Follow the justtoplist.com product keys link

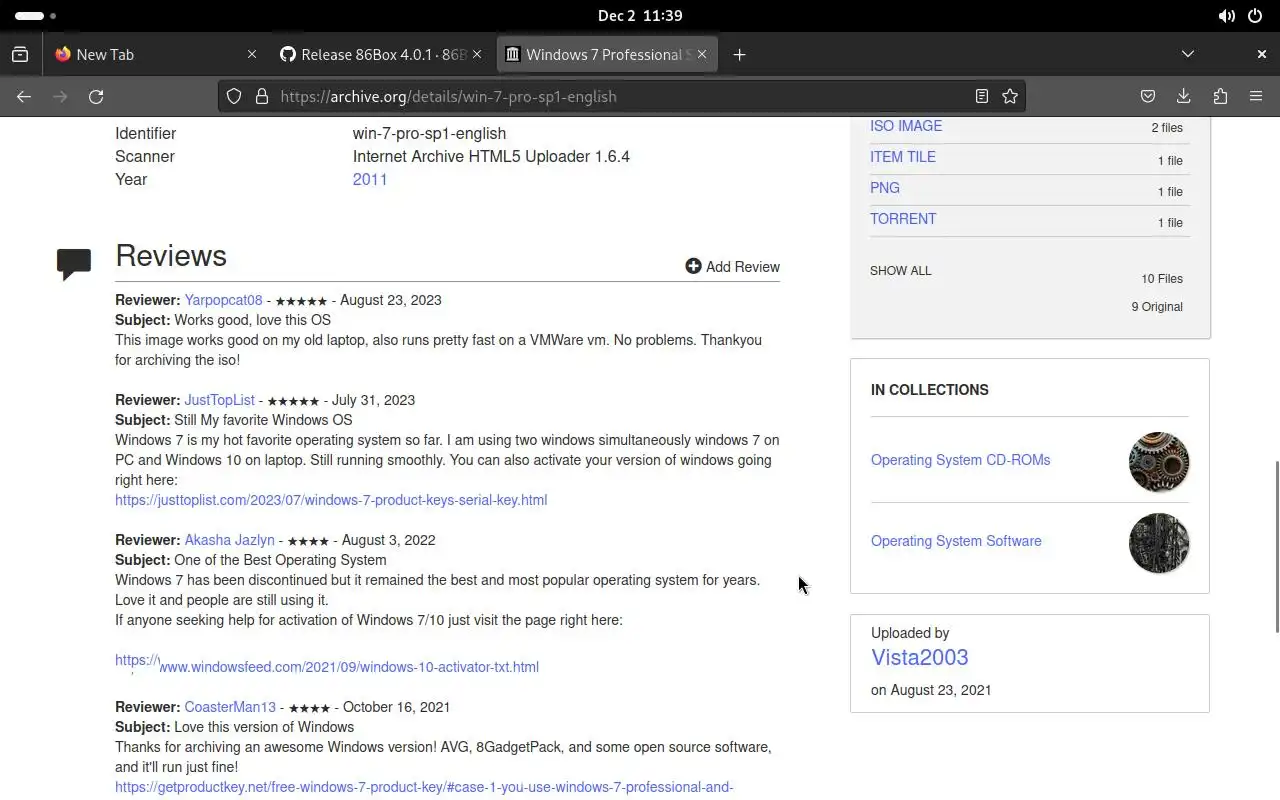tap(331, 500)
